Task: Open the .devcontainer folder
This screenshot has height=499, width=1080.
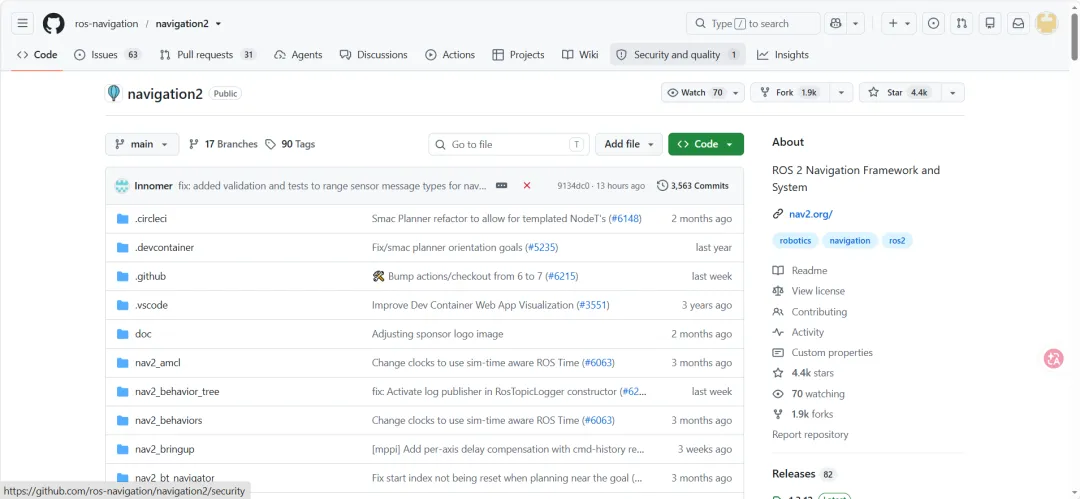Action: (164, 247)
